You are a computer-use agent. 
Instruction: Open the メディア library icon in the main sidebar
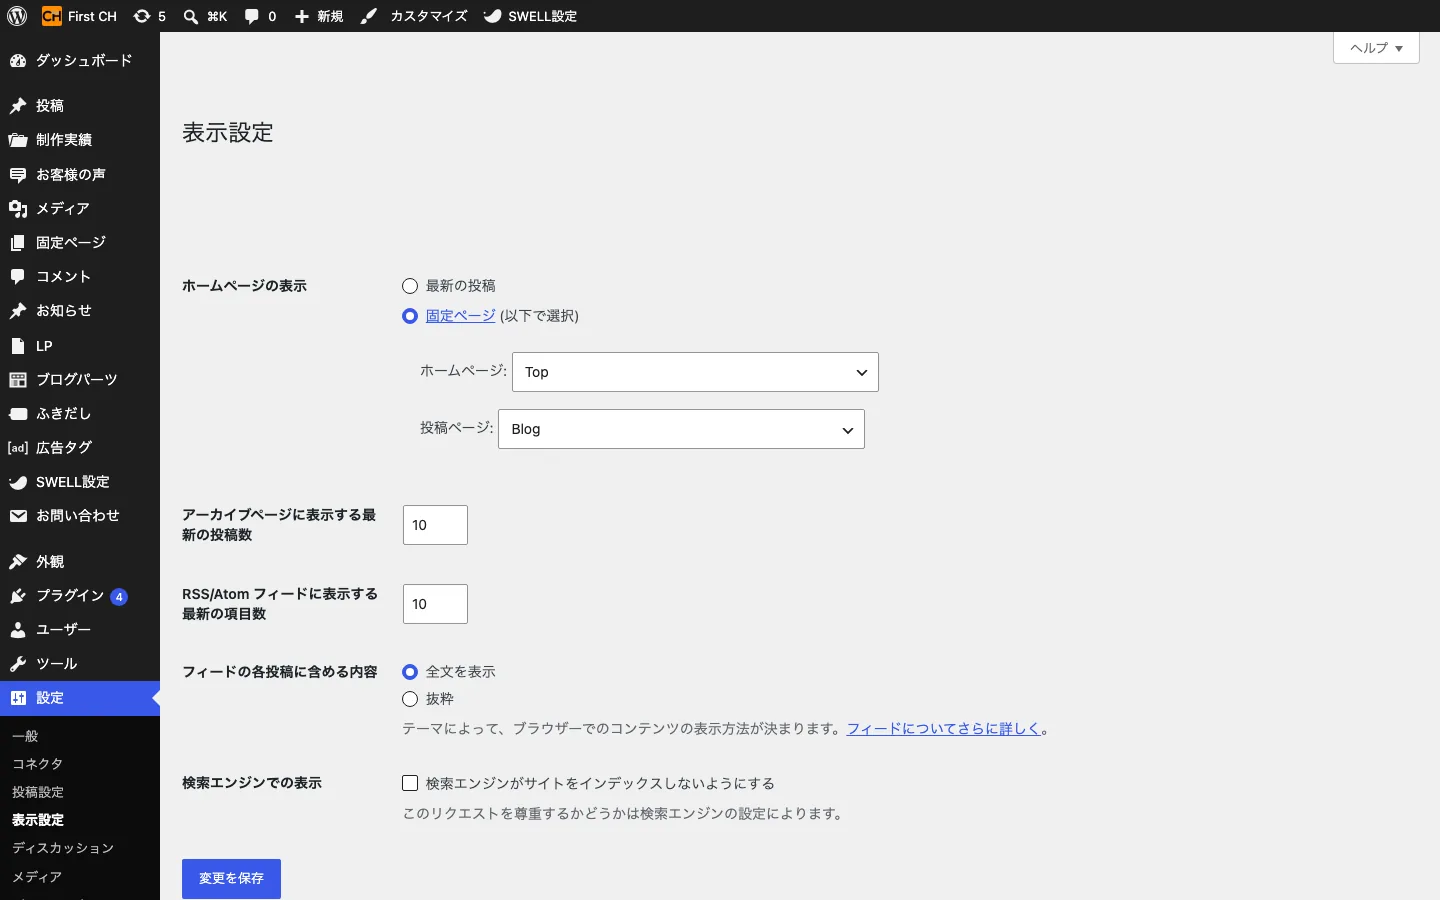pyautogui.click(x=18, y=208)
